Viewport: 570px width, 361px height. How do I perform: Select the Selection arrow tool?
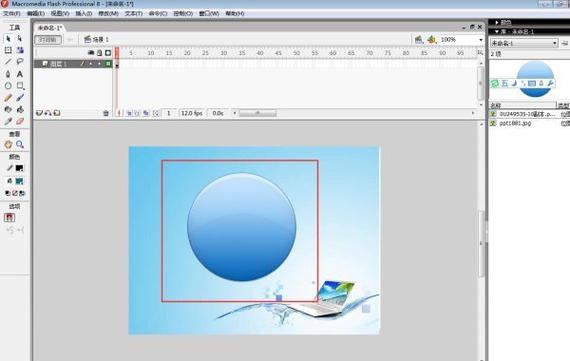tap(8, 39)
